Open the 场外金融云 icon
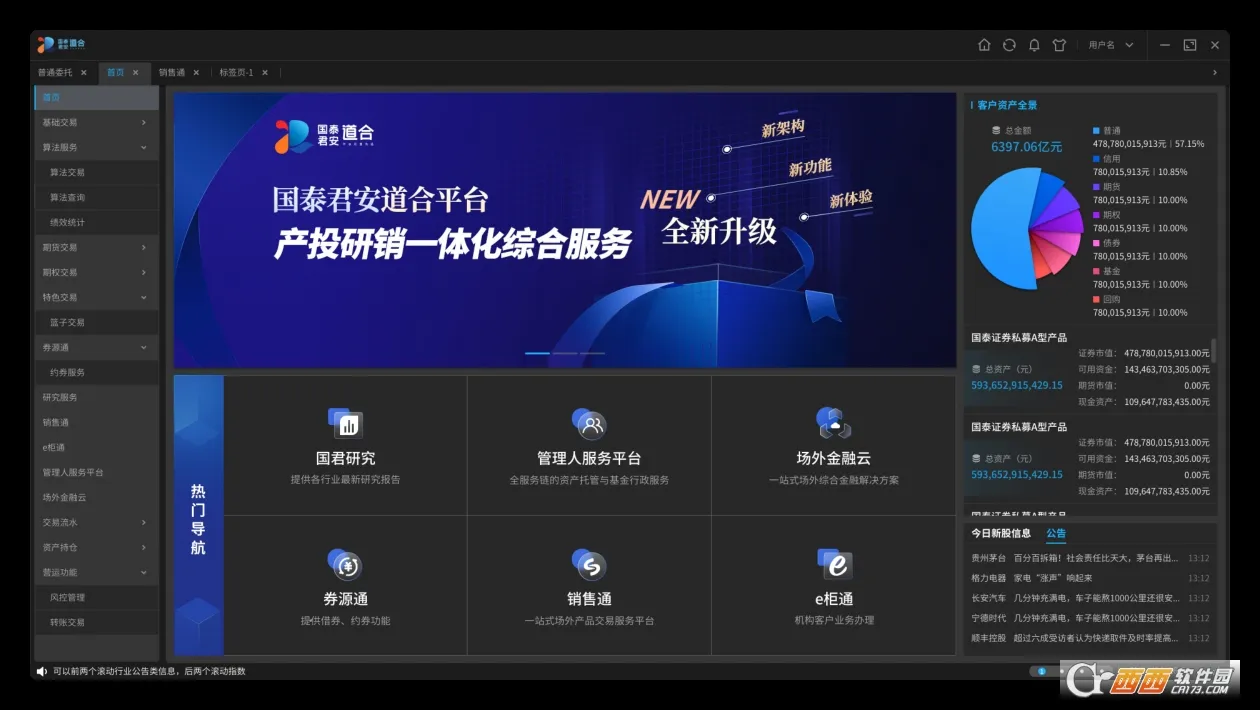 click(x=833, y=424)
